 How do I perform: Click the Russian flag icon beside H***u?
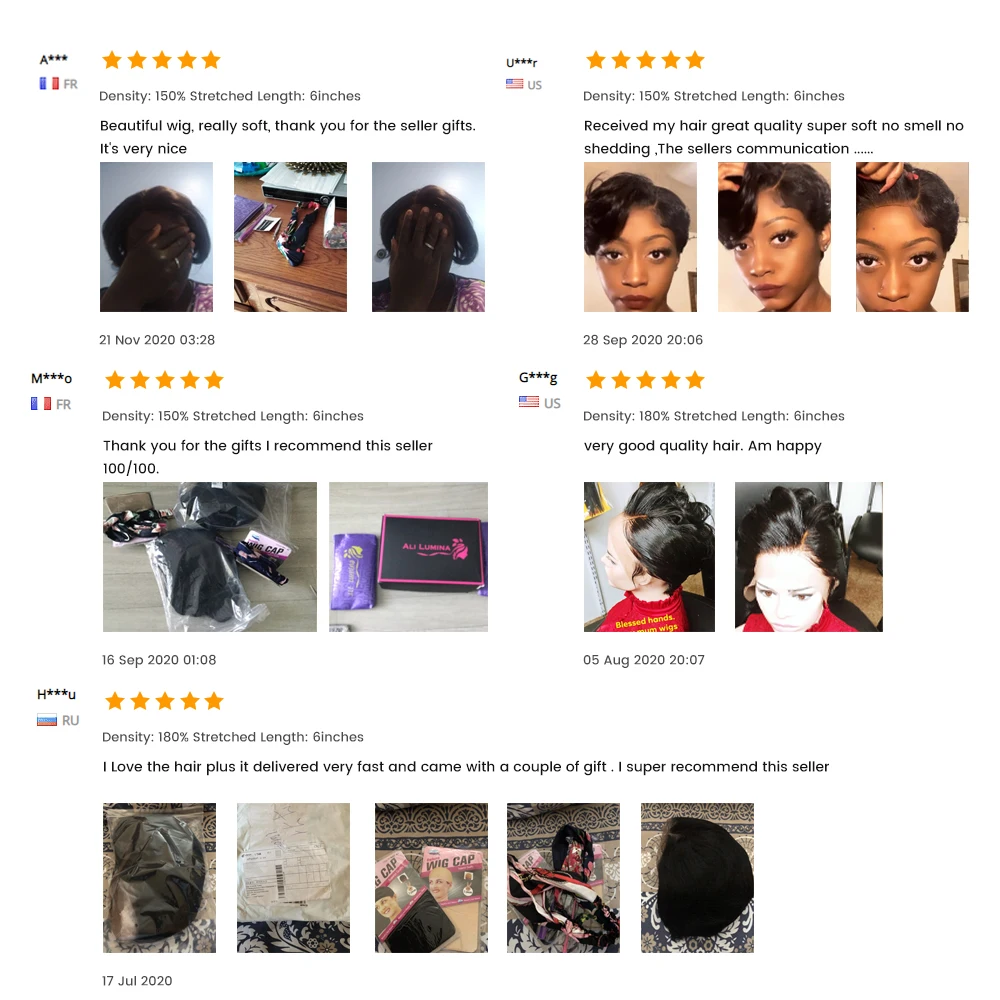coord(47,721)
